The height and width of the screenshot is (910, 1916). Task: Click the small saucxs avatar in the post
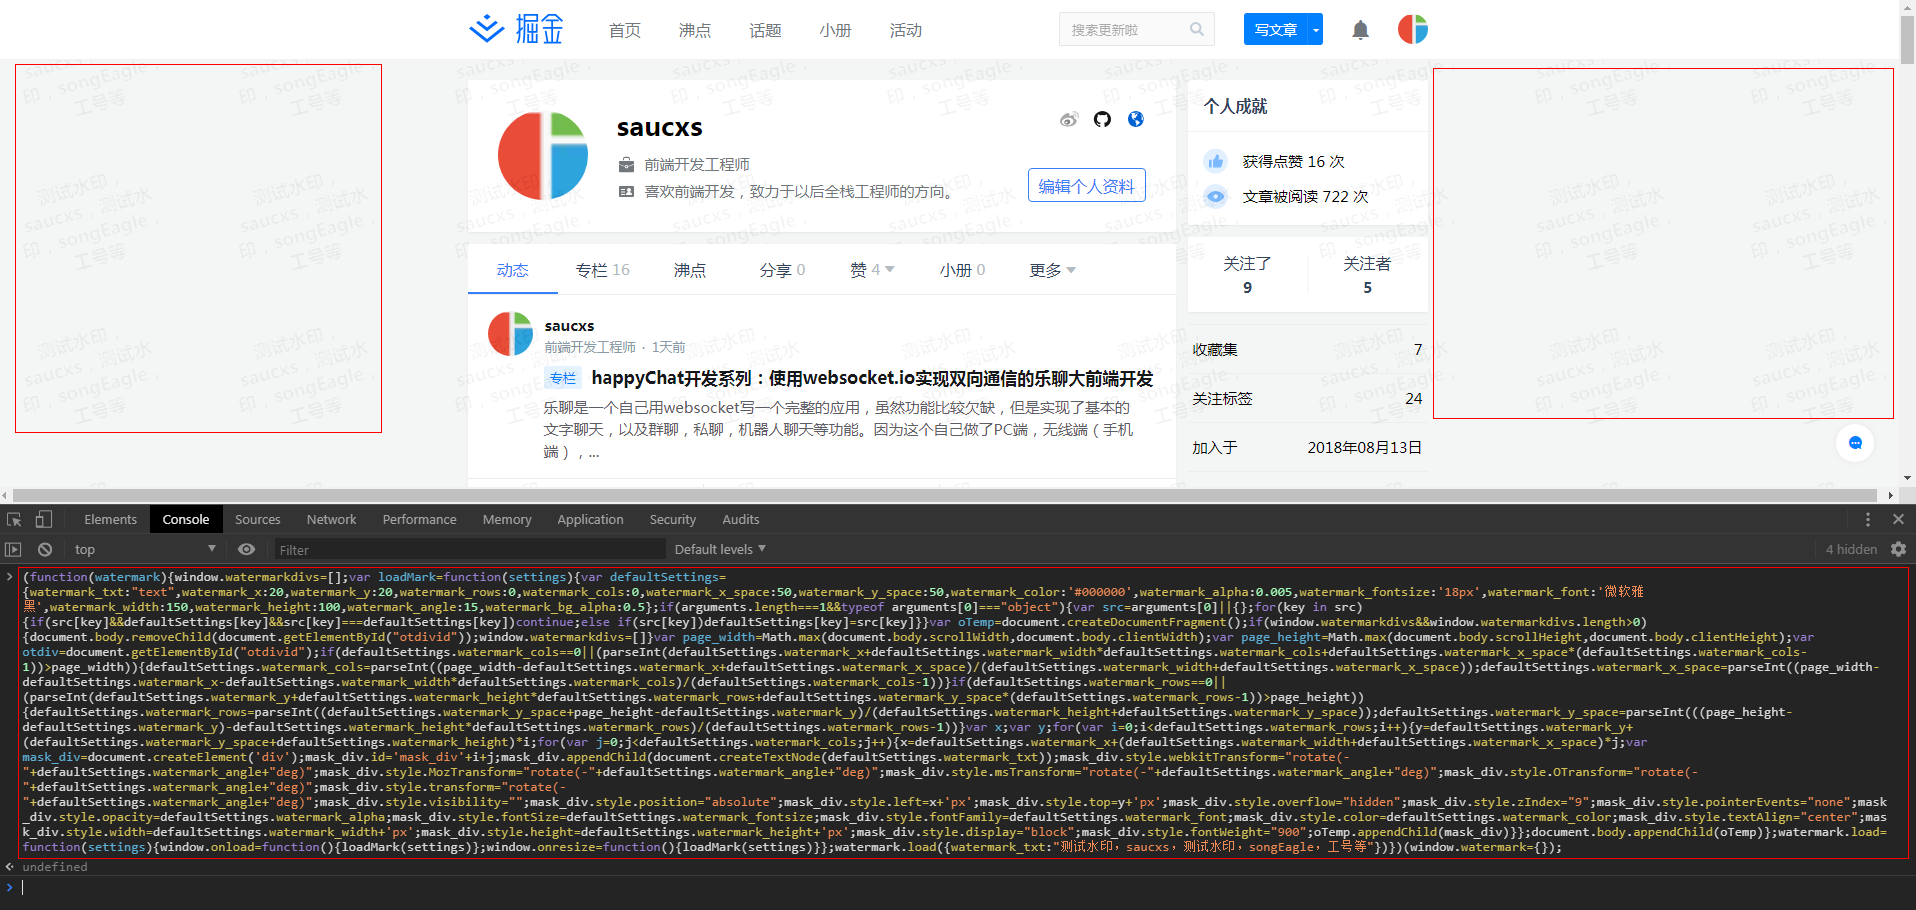click(510, 334)
